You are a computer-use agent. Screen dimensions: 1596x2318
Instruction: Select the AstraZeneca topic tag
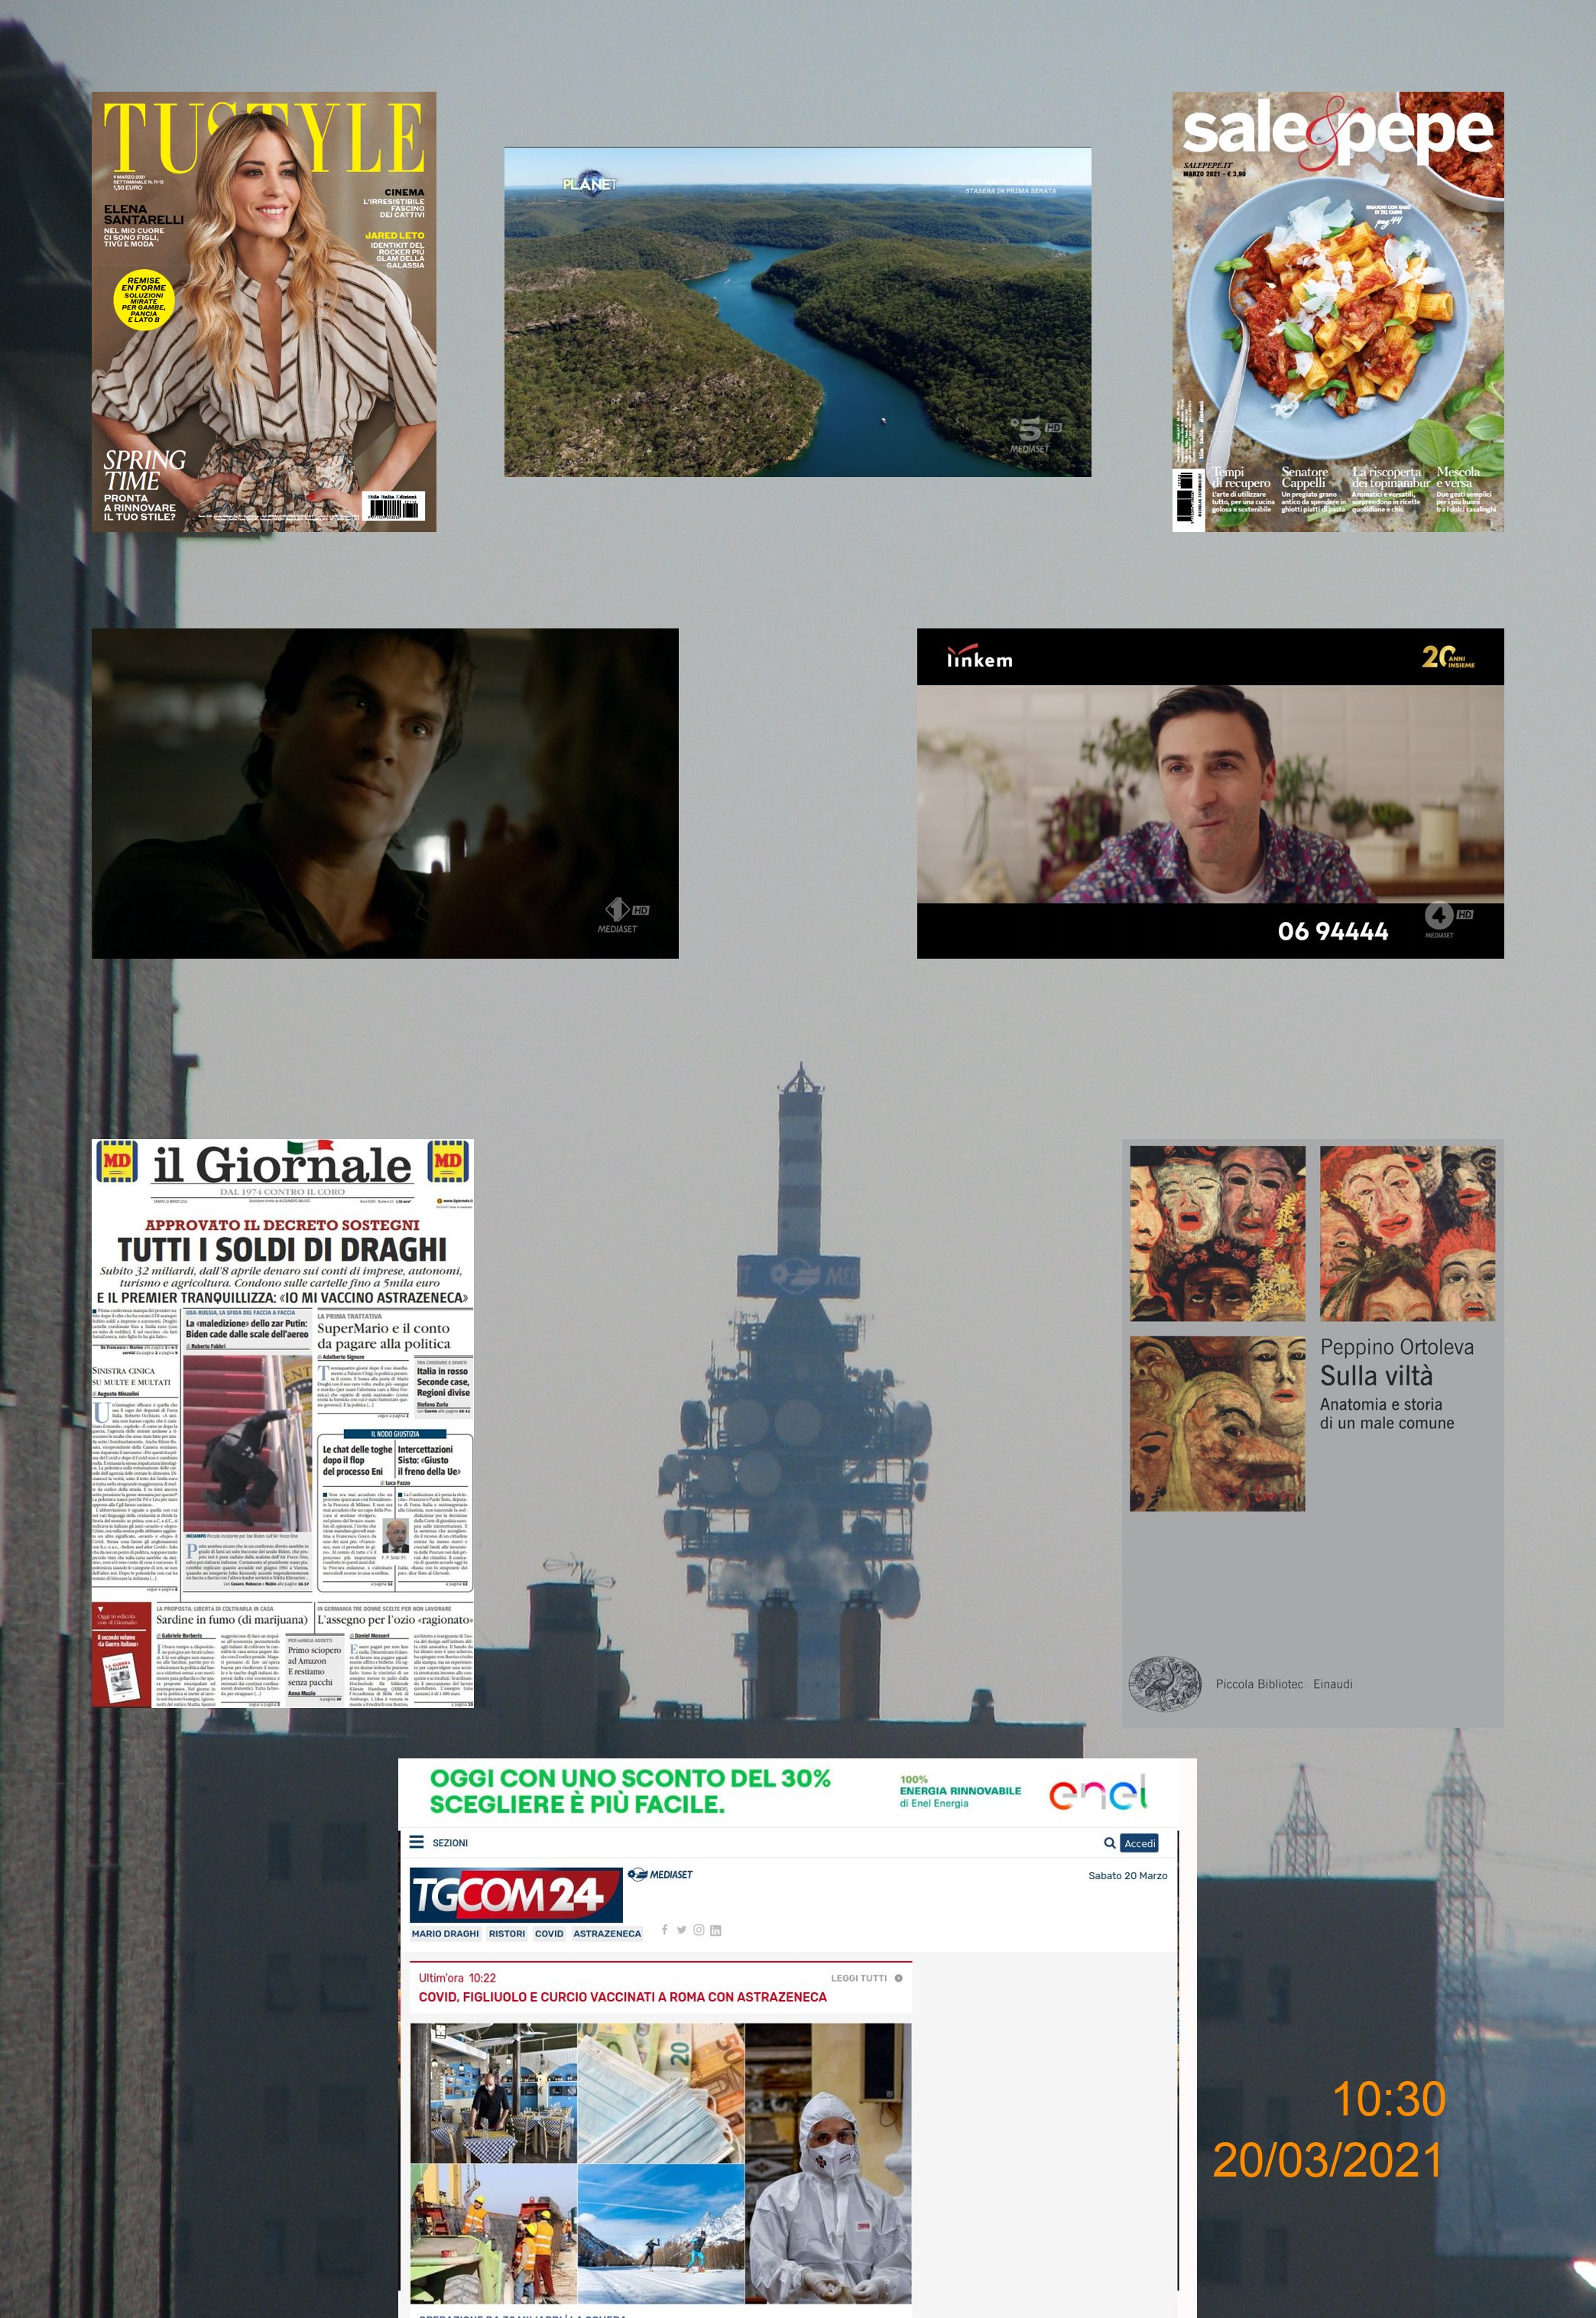click(606, 1933)
